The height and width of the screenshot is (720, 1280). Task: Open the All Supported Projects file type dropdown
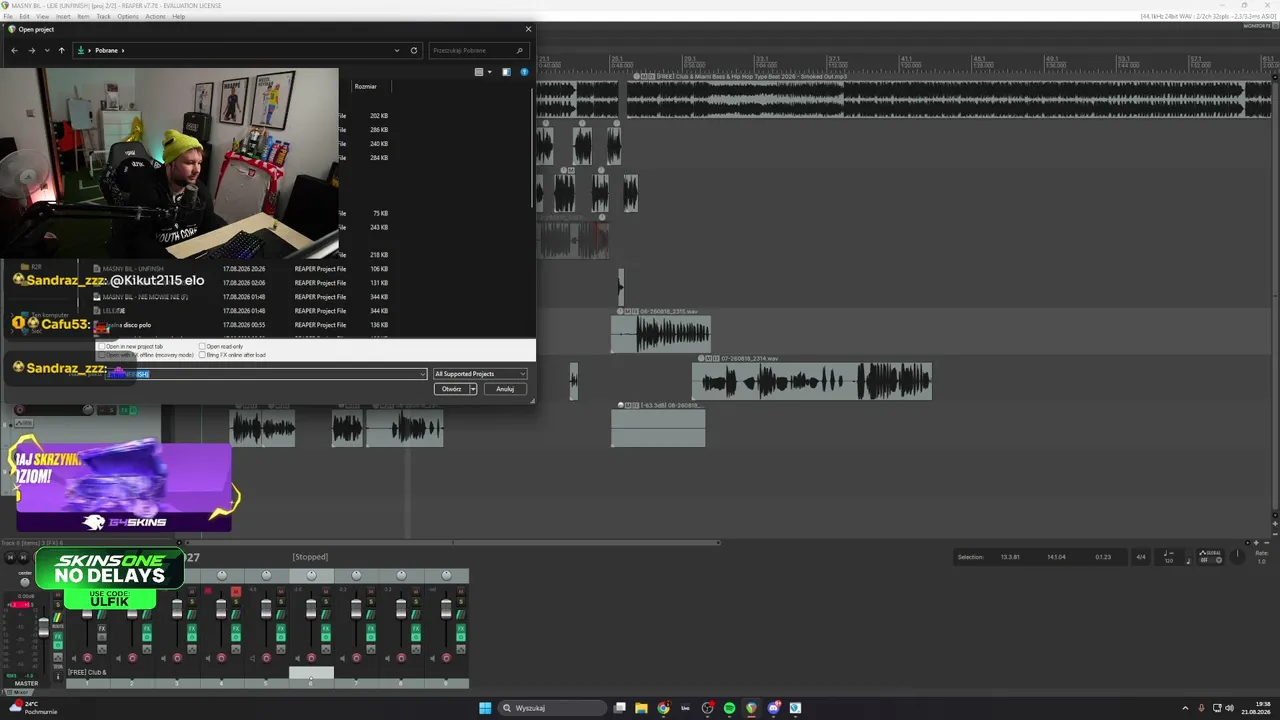pyautogui.click(x=480, y=374)
